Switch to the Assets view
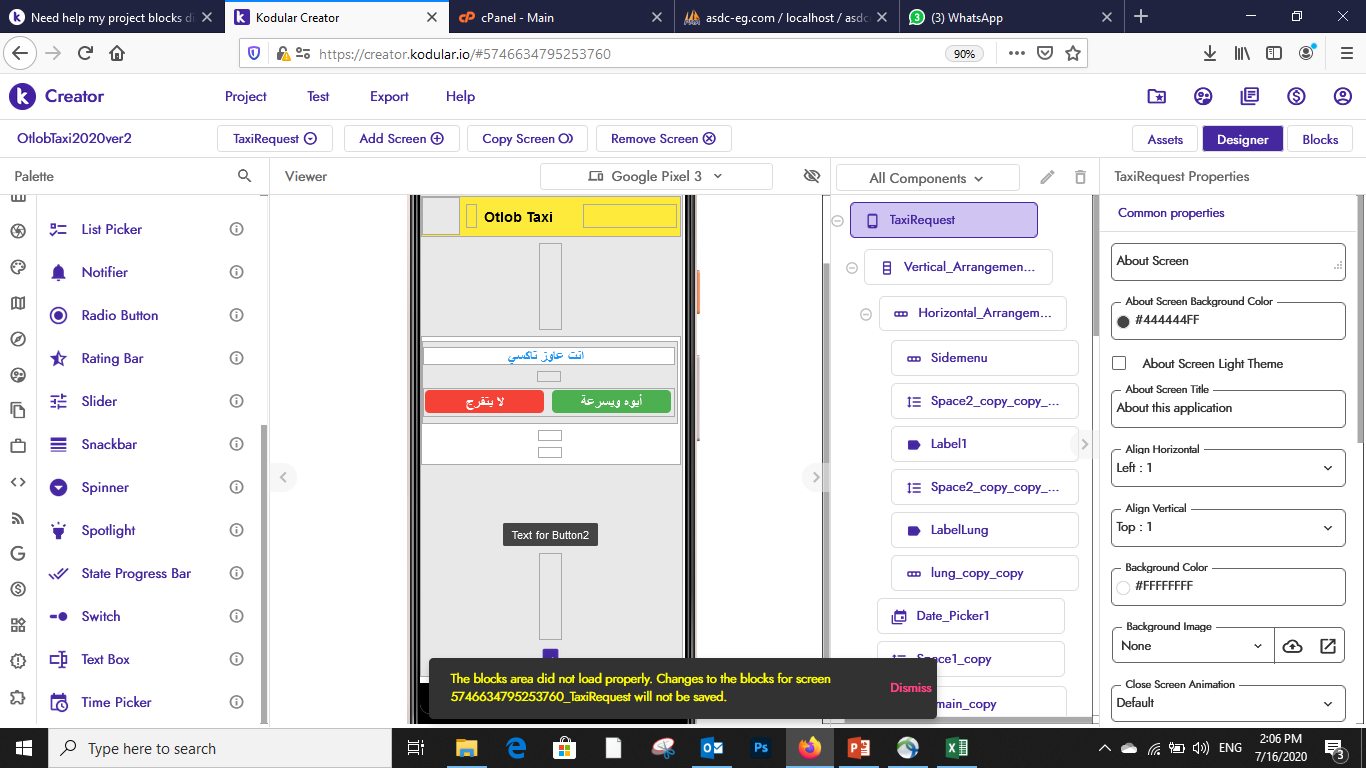The height and width of the screenshot is (768, 1366). 1165,139
